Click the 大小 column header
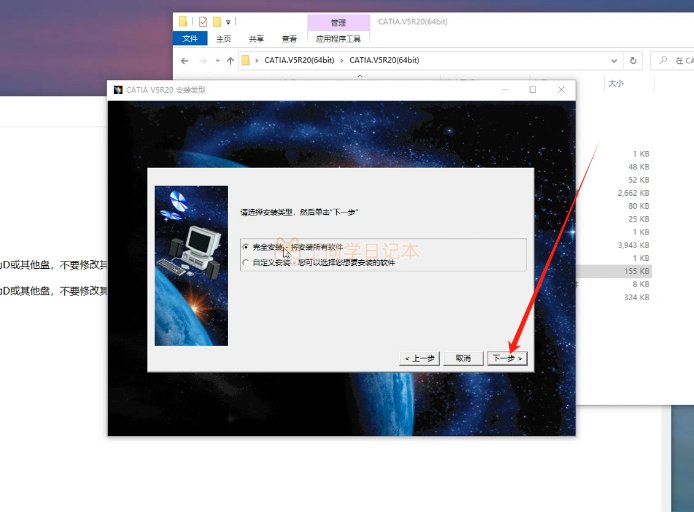694x512 pixels. click(x=616, y=85)
